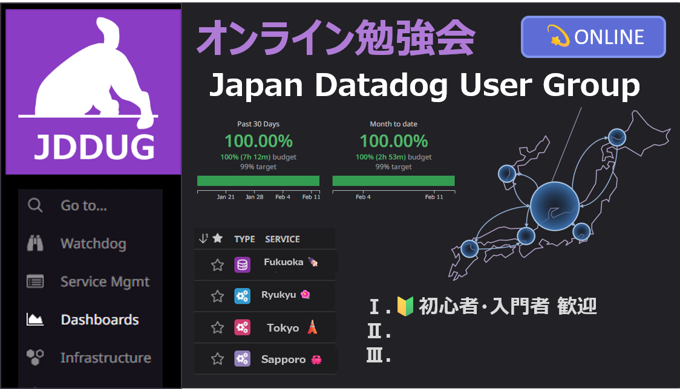This screenshot has height=389, width=680.
Task: Sort by TYPE column header
Action: pos(245,239)
